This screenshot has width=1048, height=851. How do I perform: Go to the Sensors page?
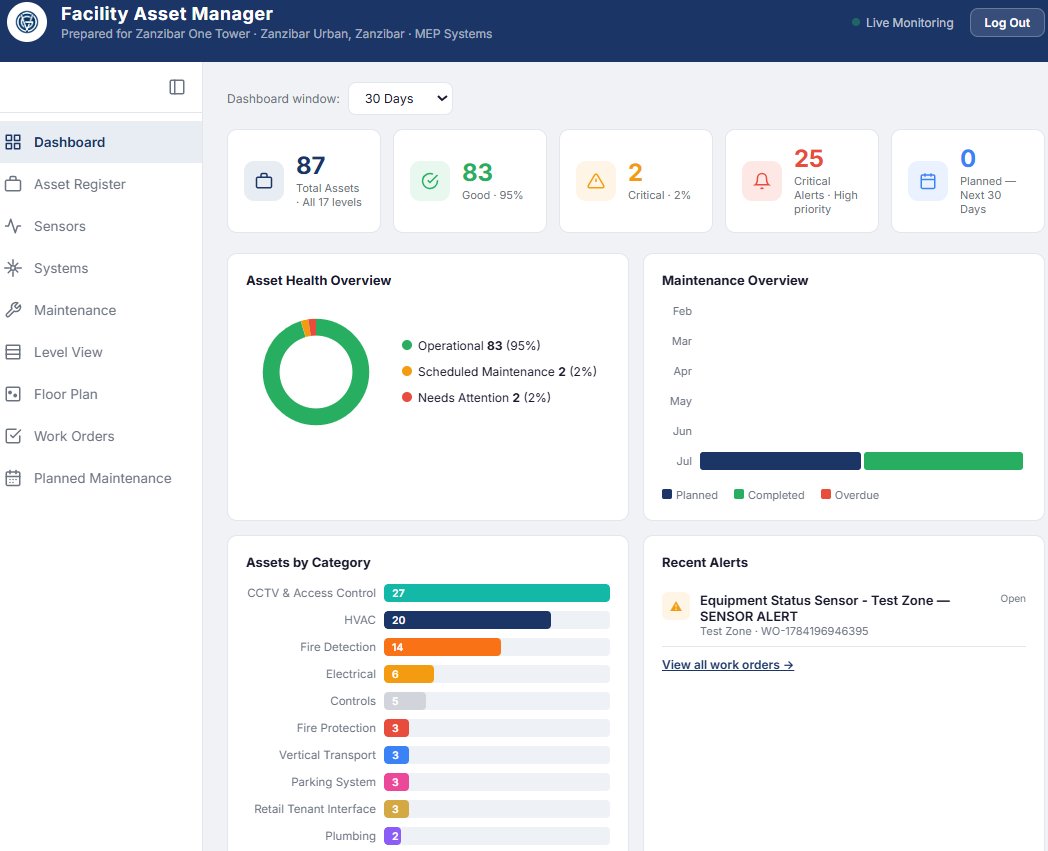(101, 226)
